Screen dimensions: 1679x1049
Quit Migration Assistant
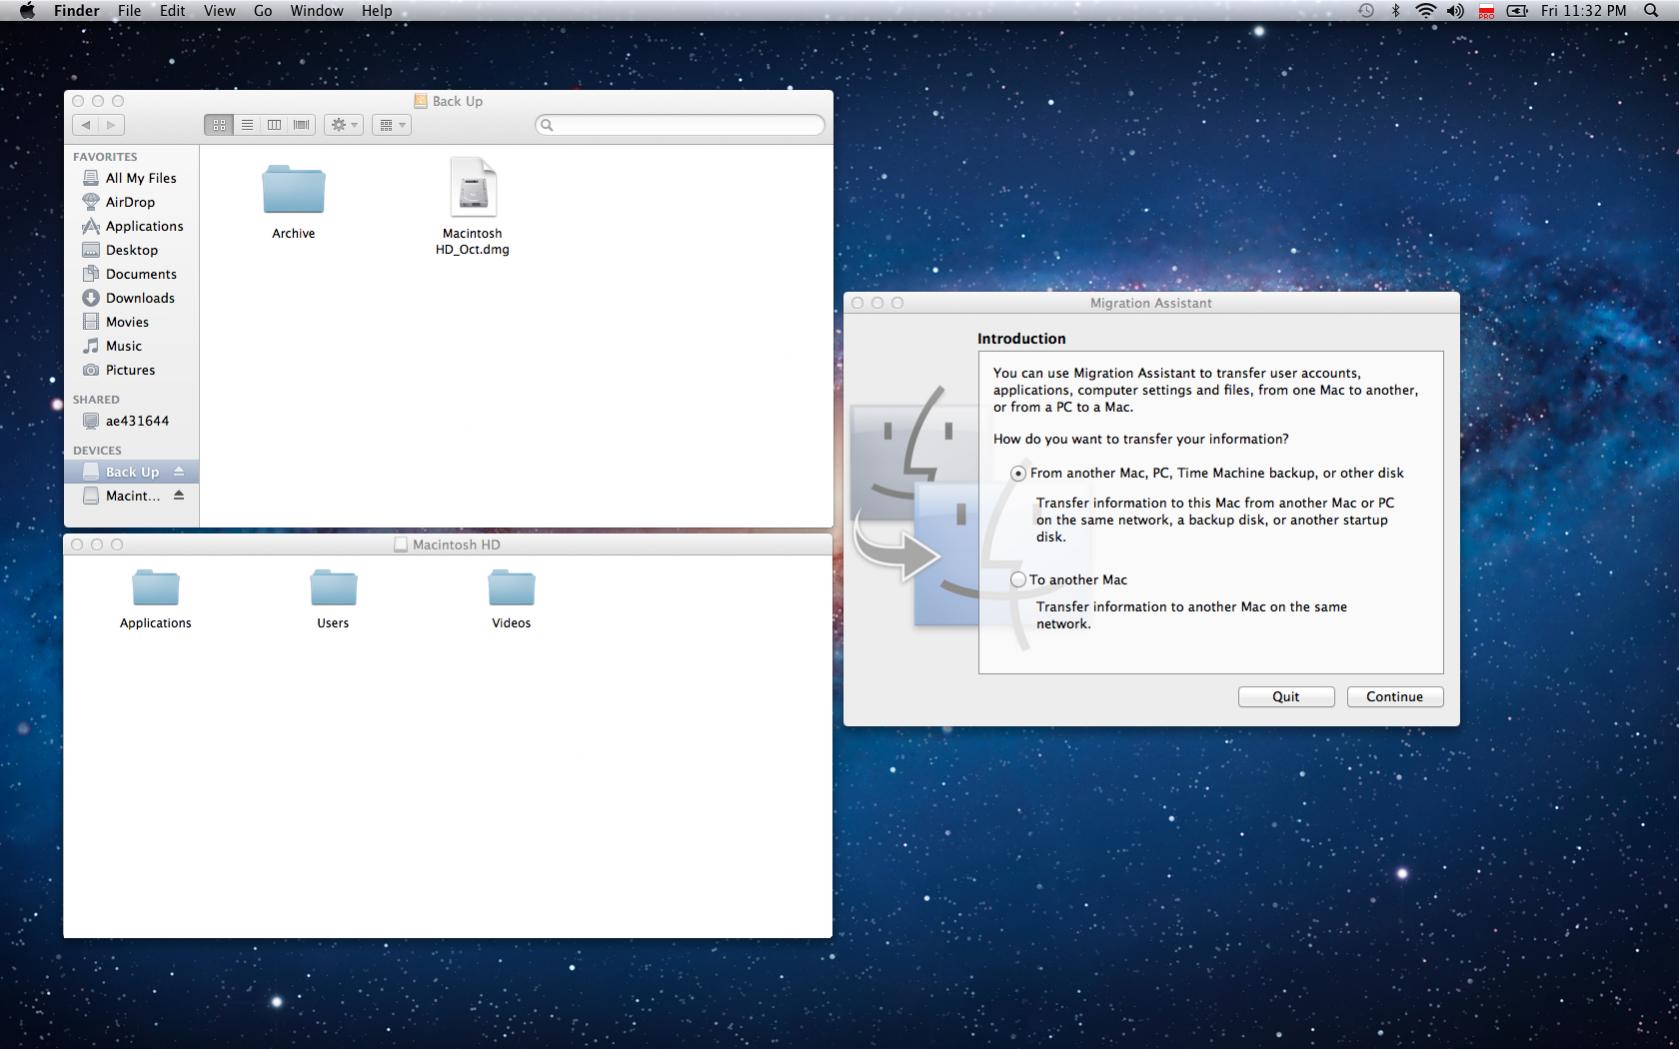[x=1286, y=697]
